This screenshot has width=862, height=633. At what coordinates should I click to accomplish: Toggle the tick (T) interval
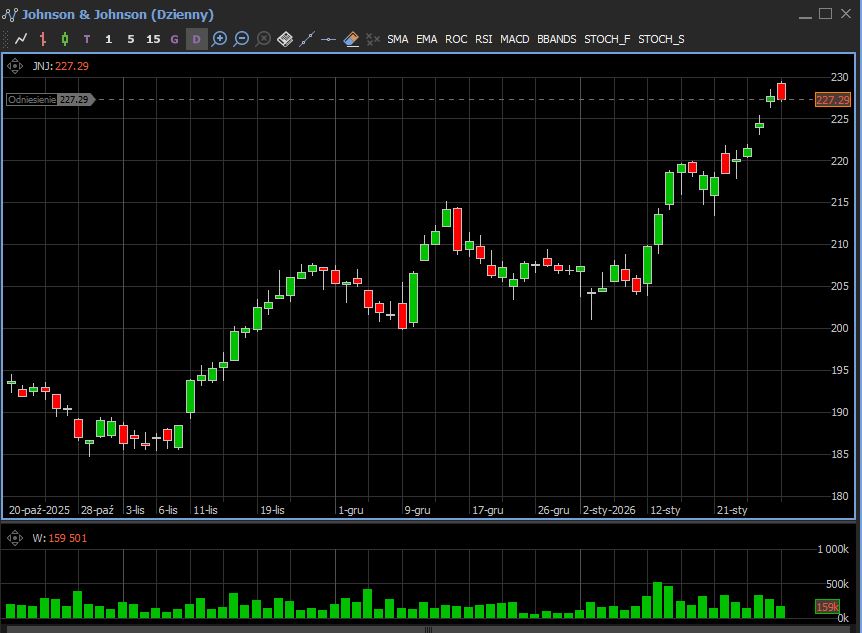pos(87,39)
